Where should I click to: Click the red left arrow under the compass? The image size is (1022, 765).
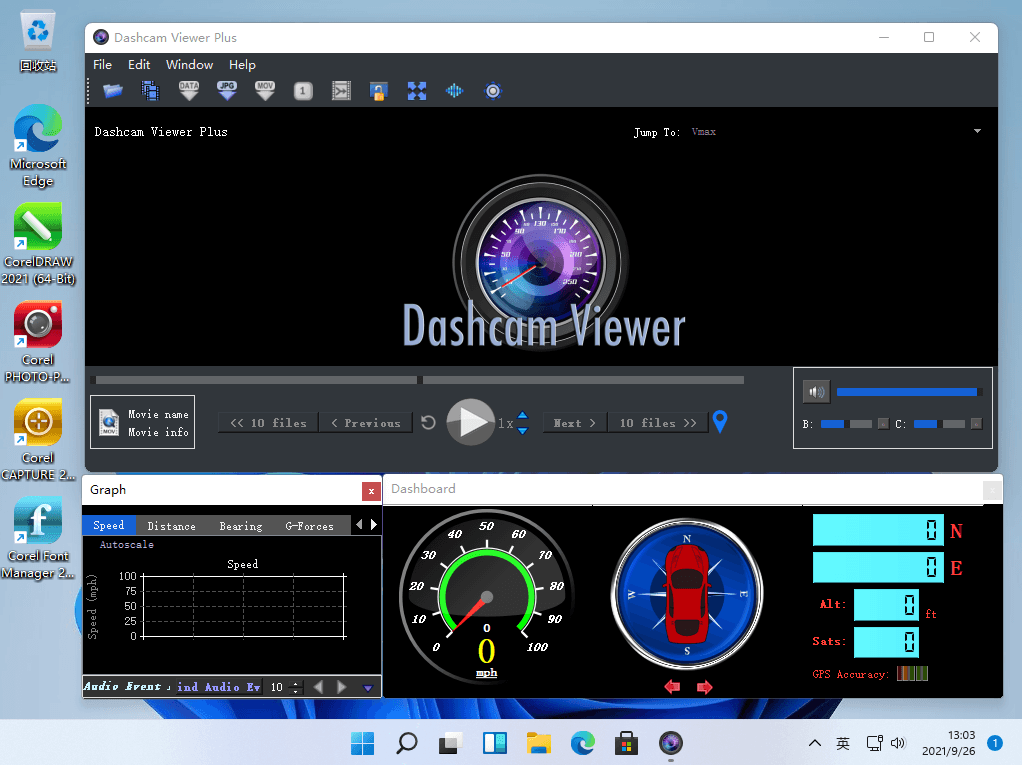click(x=672, y=687)
